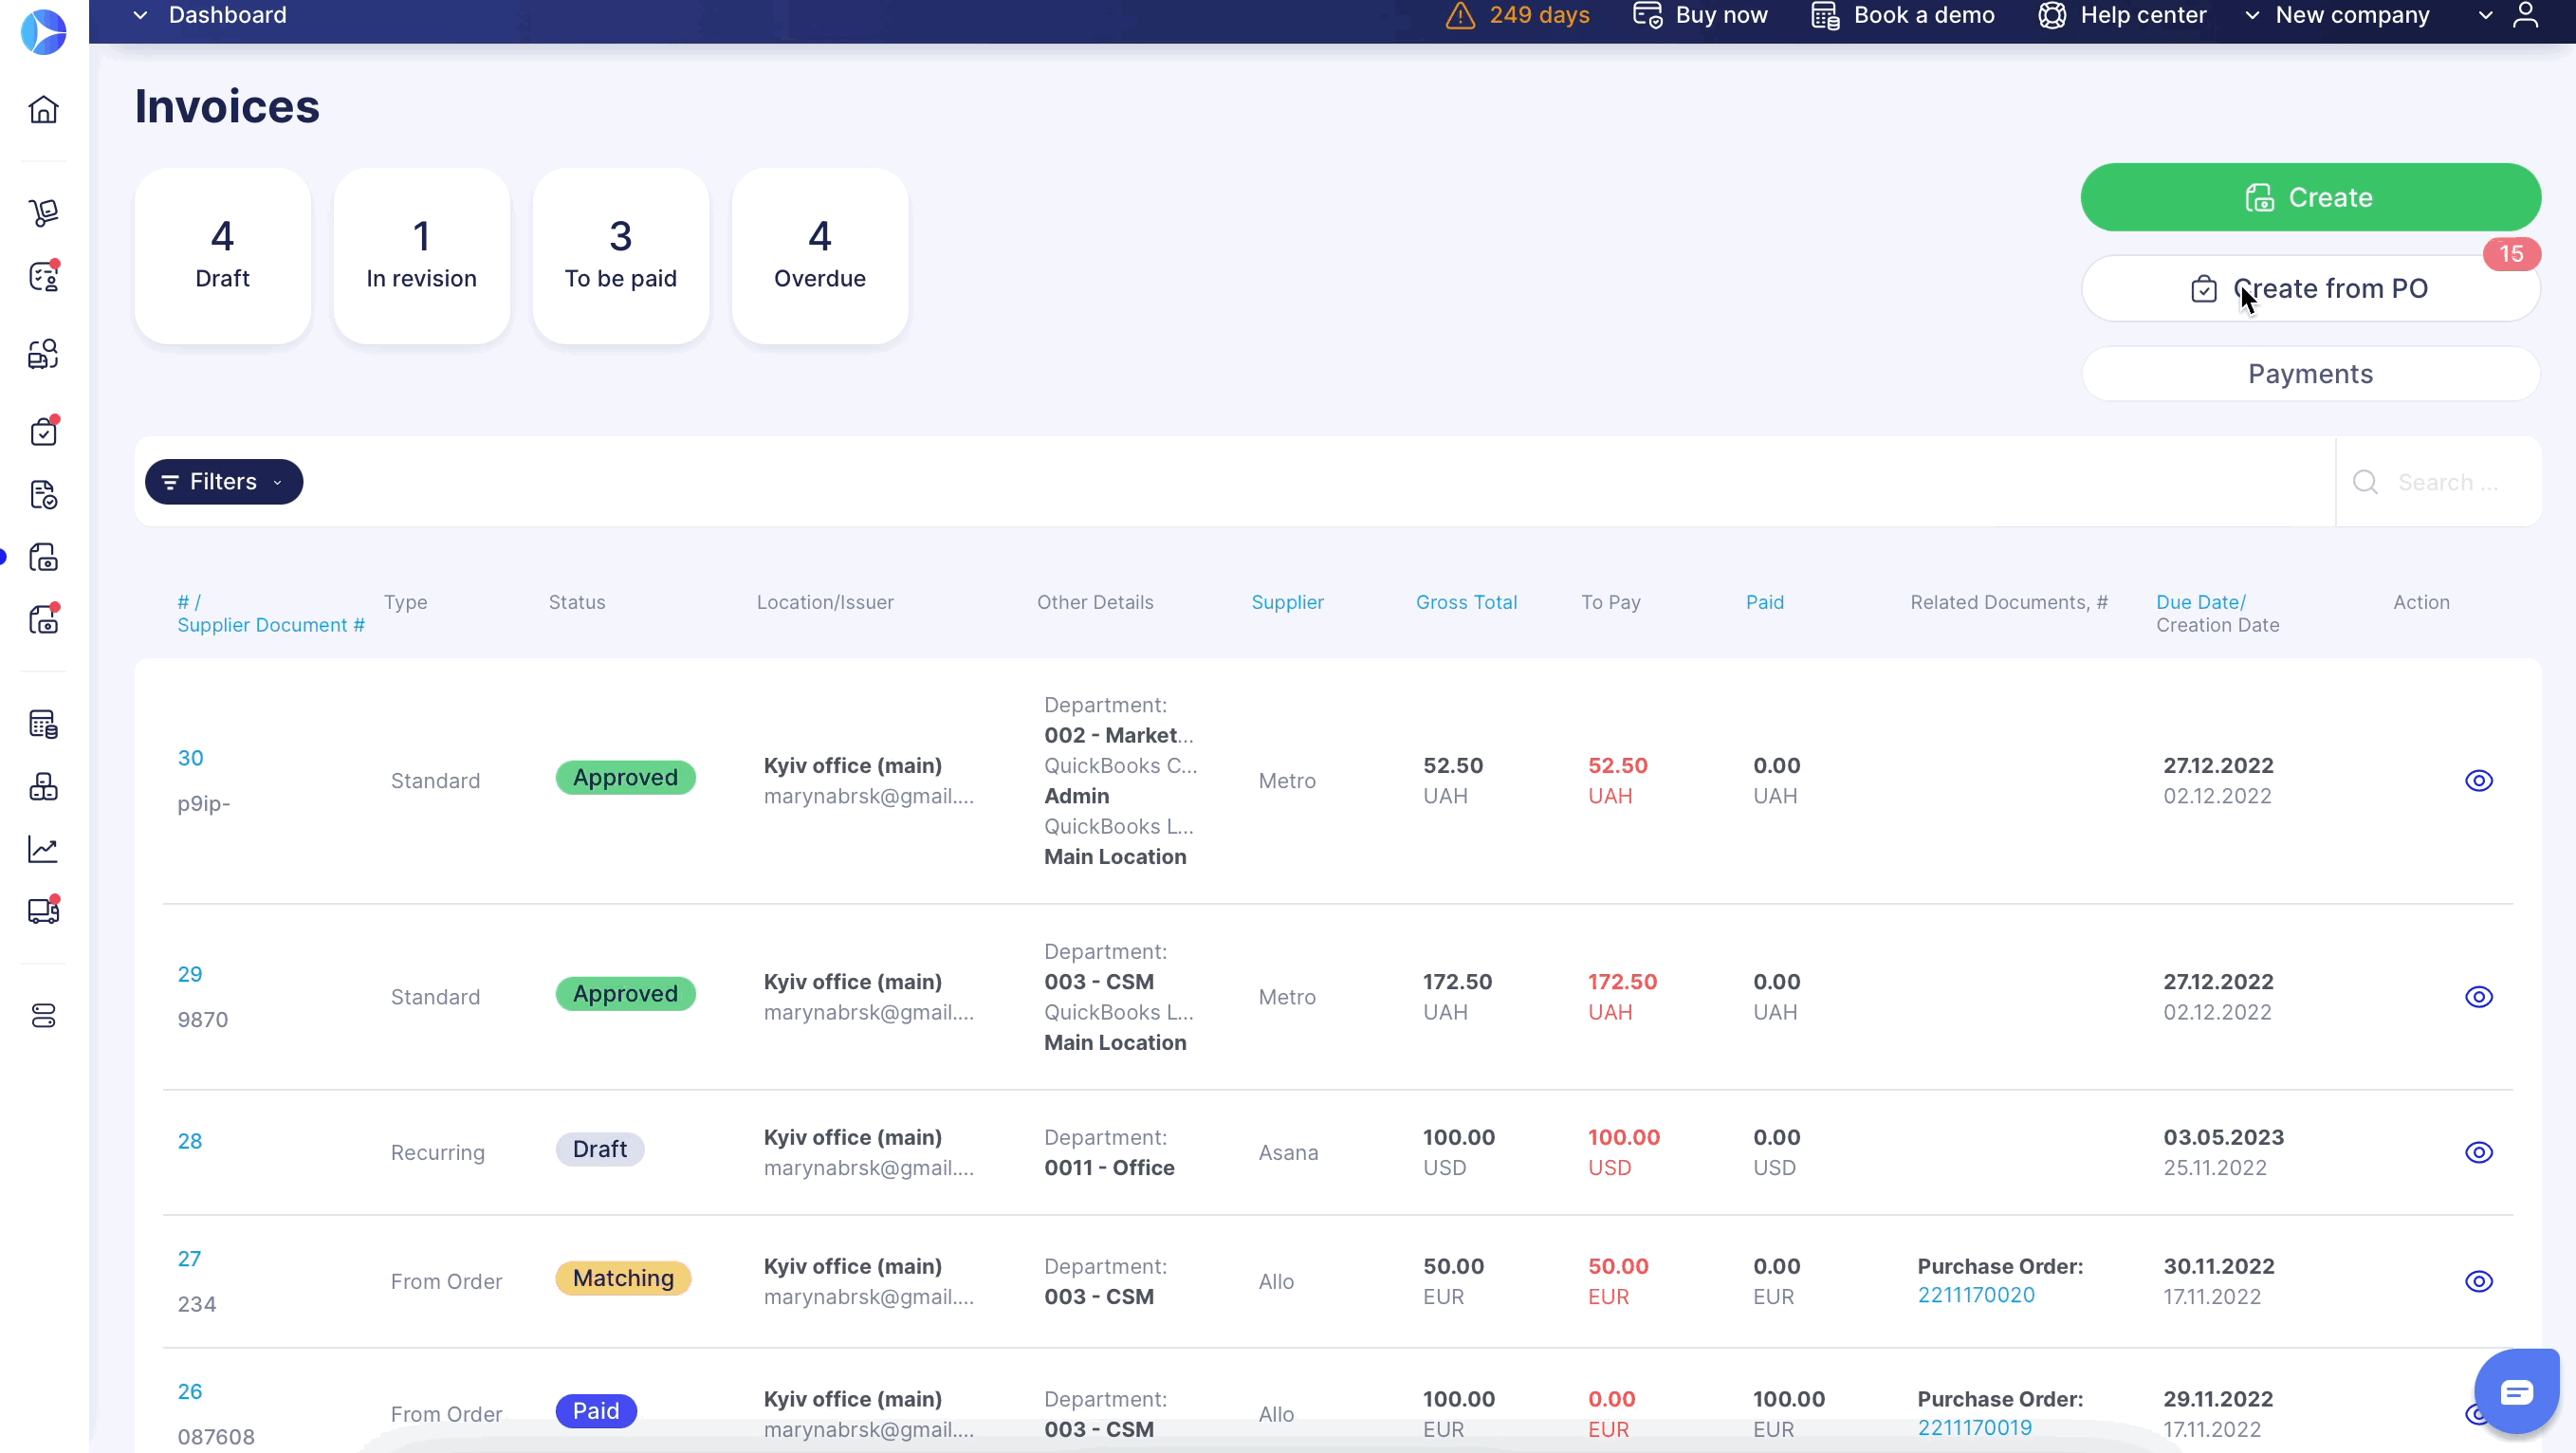The width and height of the screenshot is (2576, 1453).
Task: Open the payments sidebar icon with red dot
Action: (43, 620)
